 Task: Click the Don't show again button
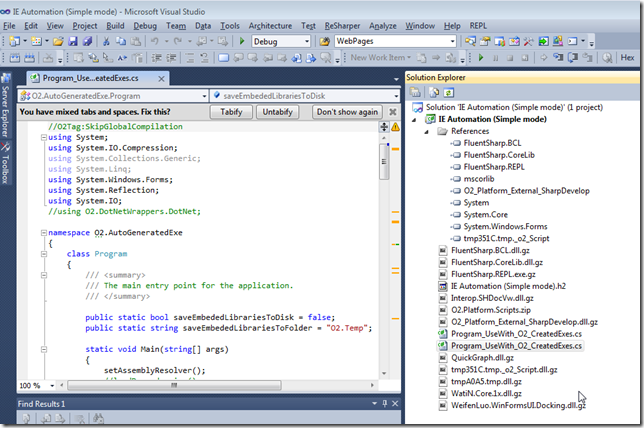pos(347,112)
